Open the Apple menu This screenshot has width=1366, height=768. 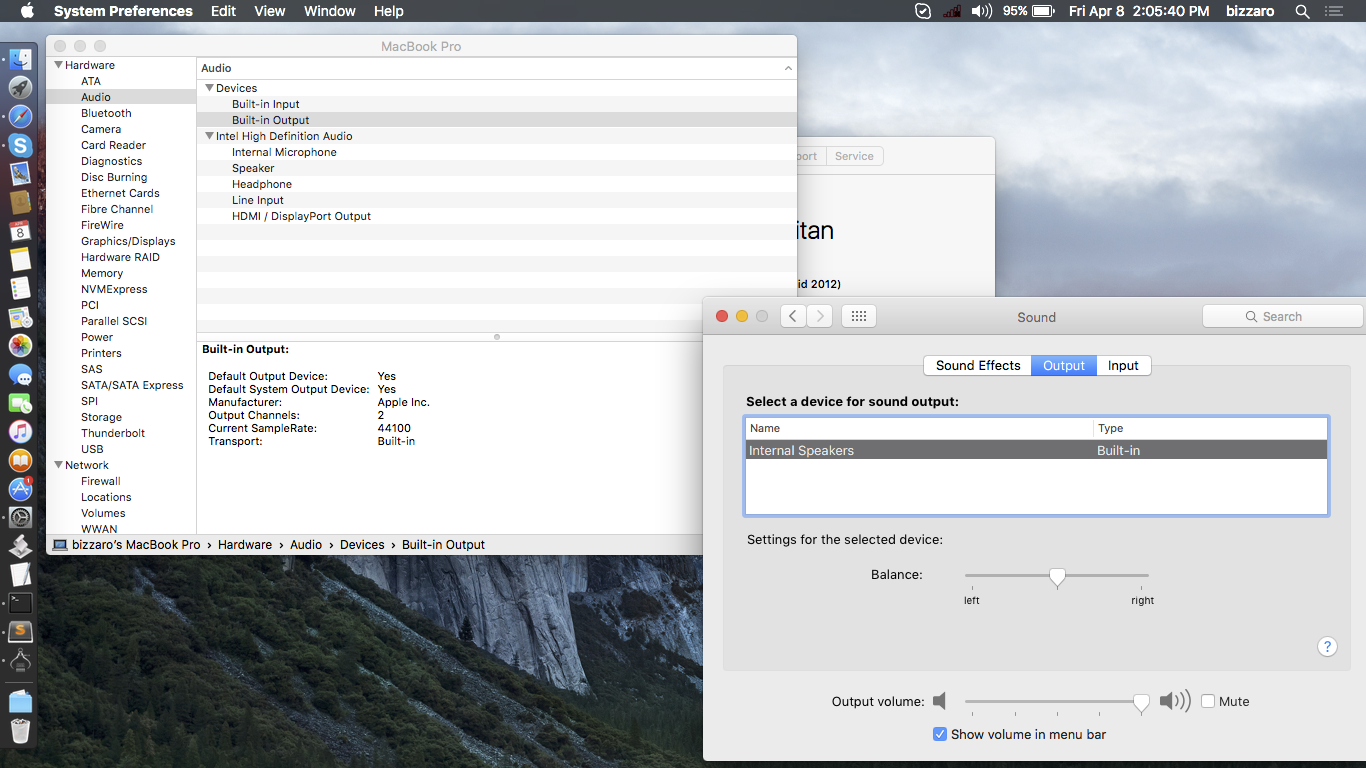(x=27, y=11)
